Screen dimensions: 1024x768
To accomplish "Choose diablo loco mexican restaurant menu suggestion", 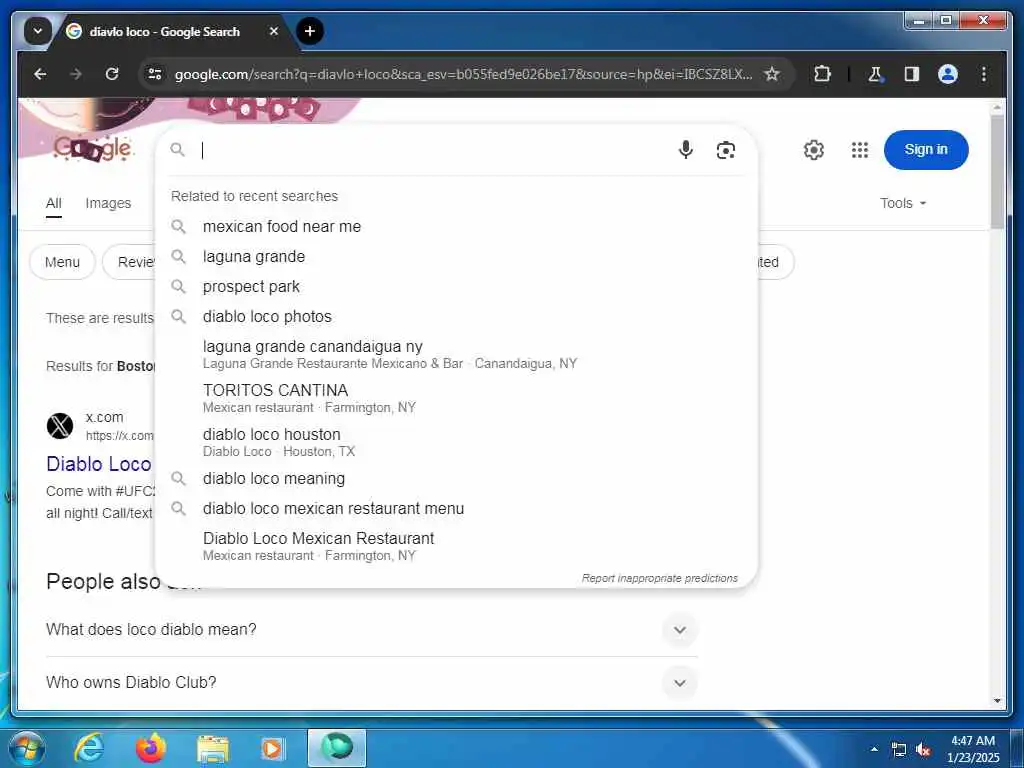I will point(456,509).
